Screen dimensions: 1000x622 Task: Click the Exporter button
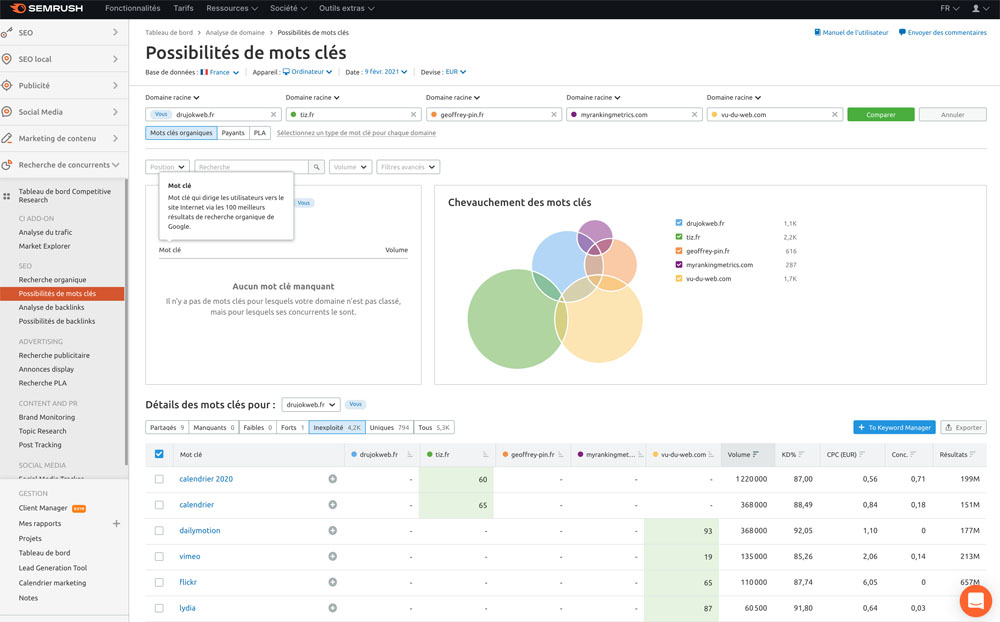pyautogui.click(x=963, y=427)
